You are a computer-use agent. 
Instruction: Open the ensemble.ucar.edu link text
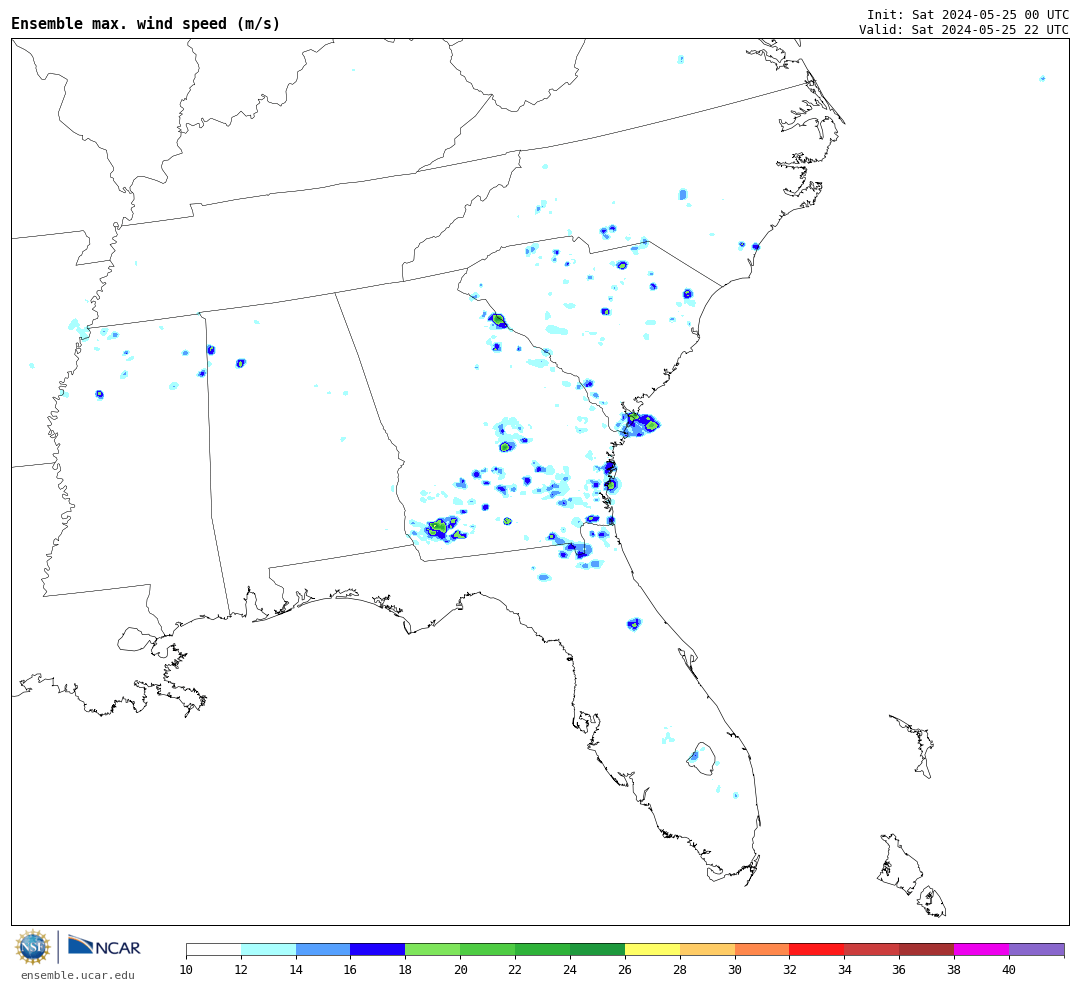[x=78, y=975]
